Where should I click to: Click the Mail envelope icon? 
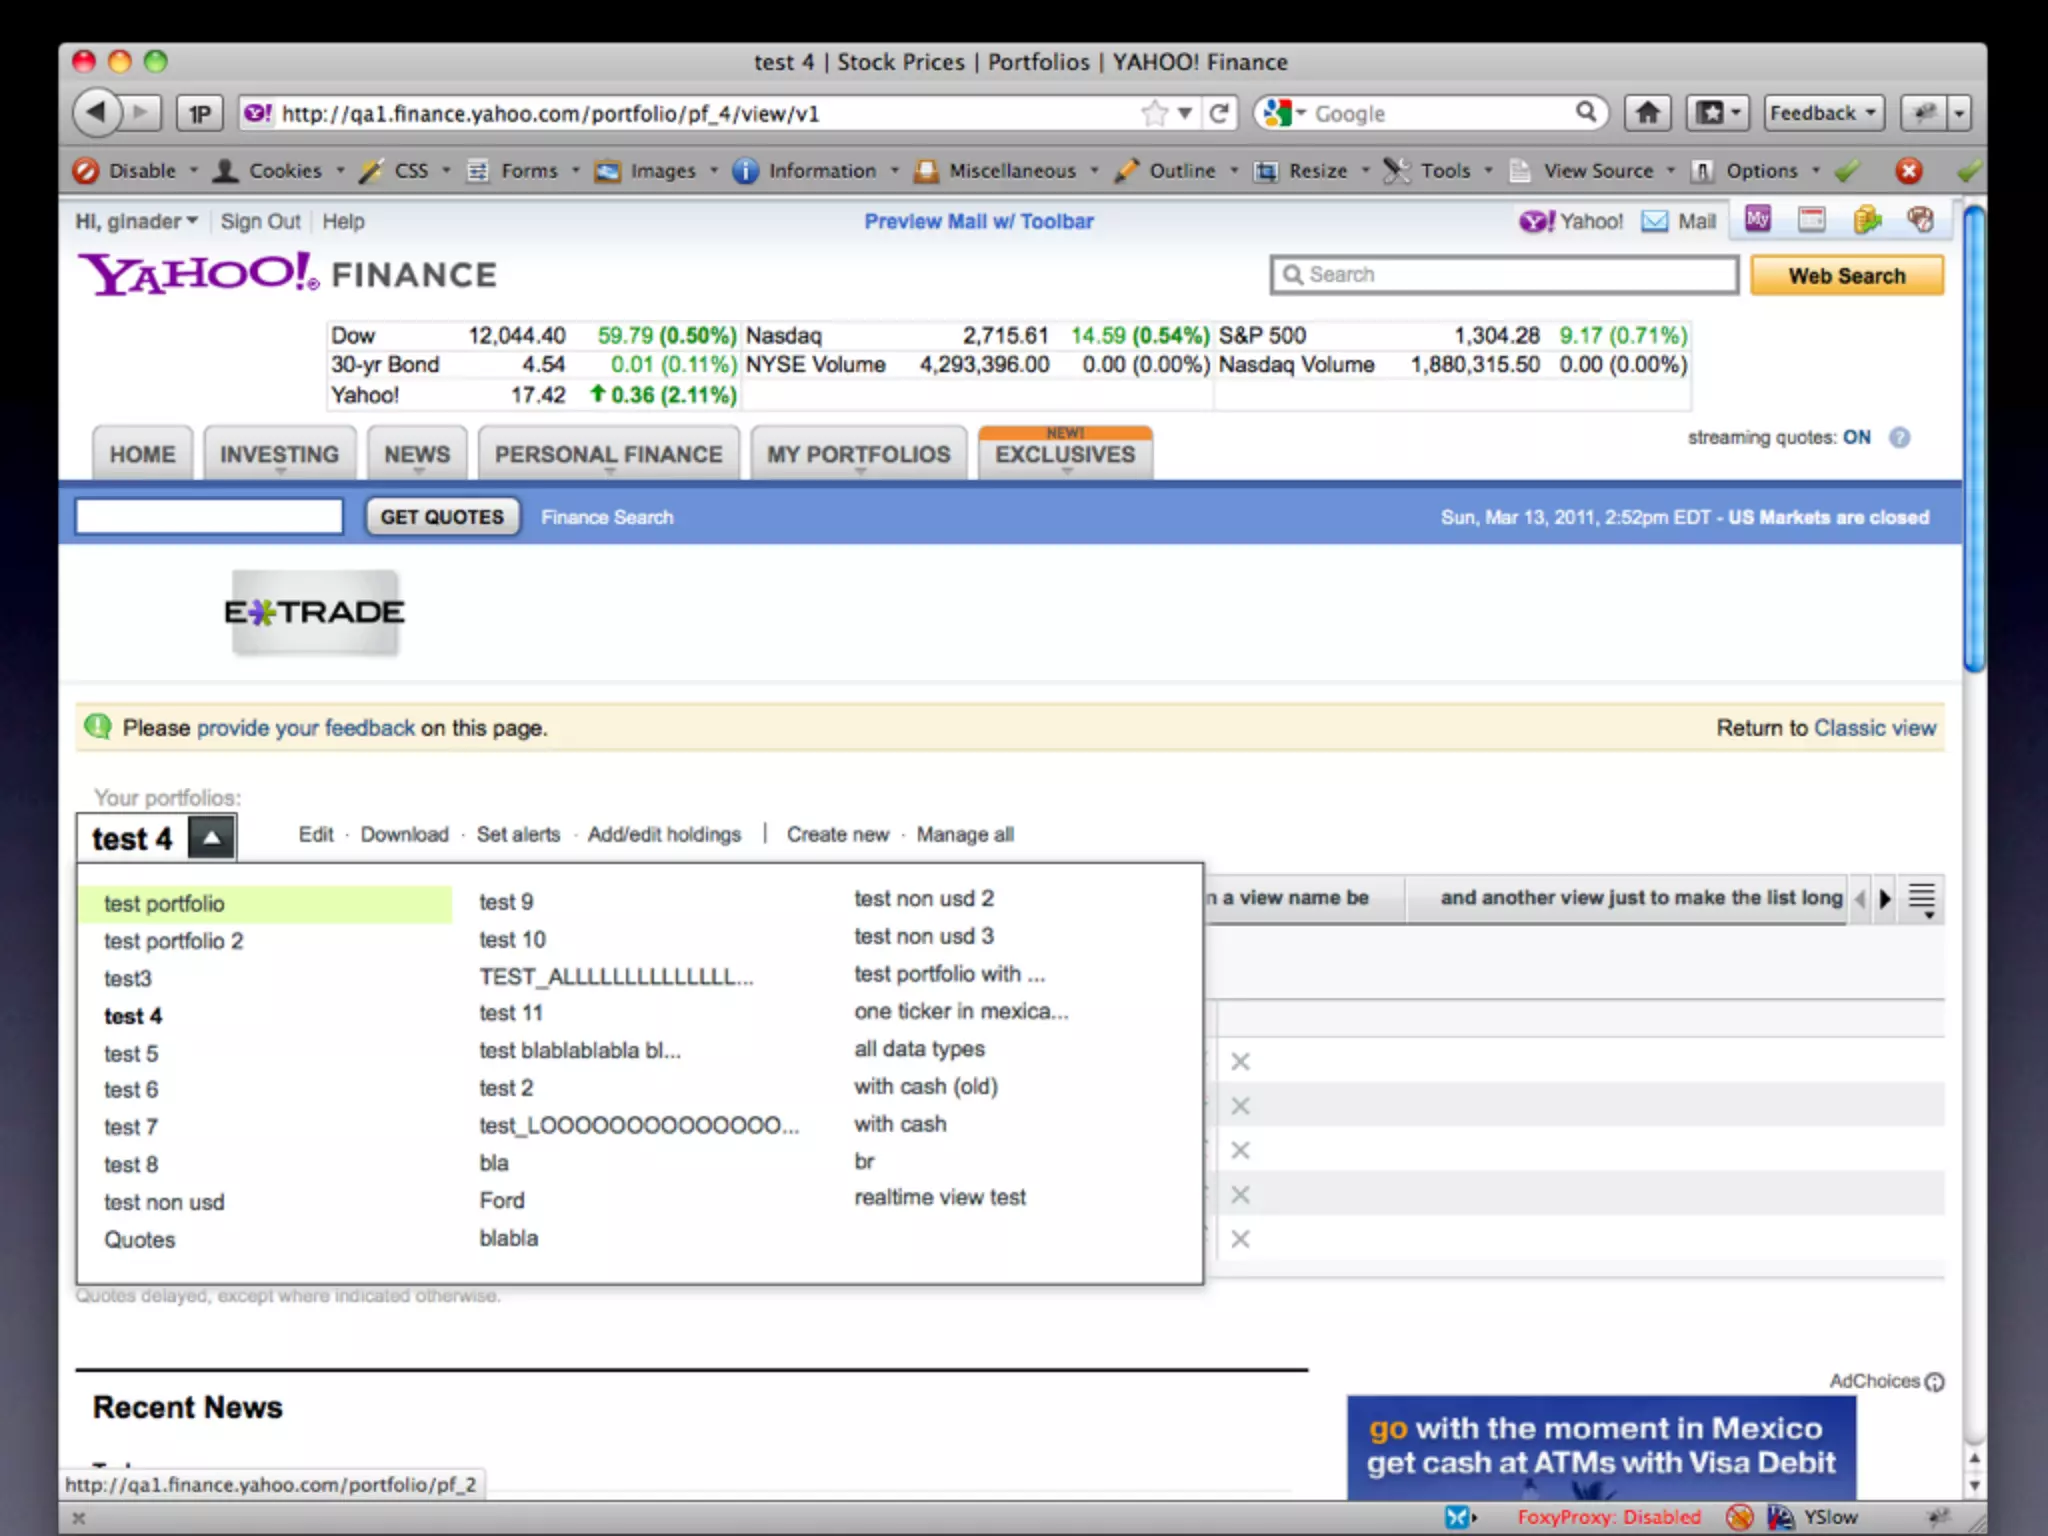(1655, 221)
